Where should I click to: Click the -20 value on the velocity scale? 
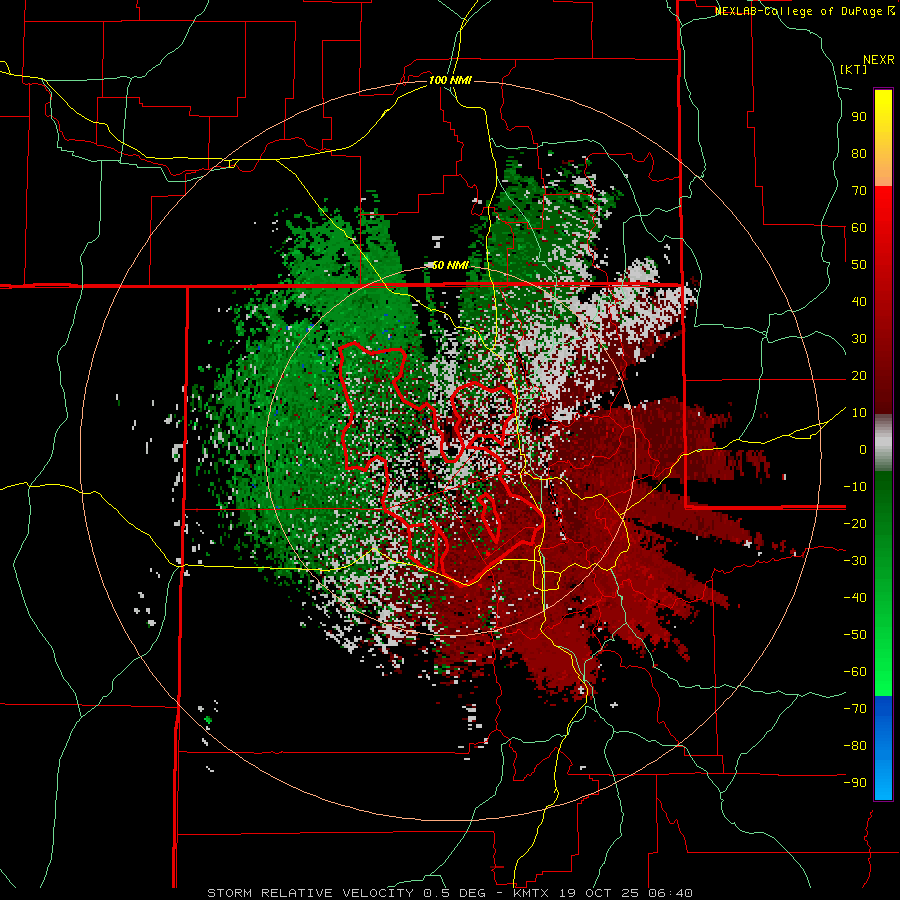click(x=855, y=524)
